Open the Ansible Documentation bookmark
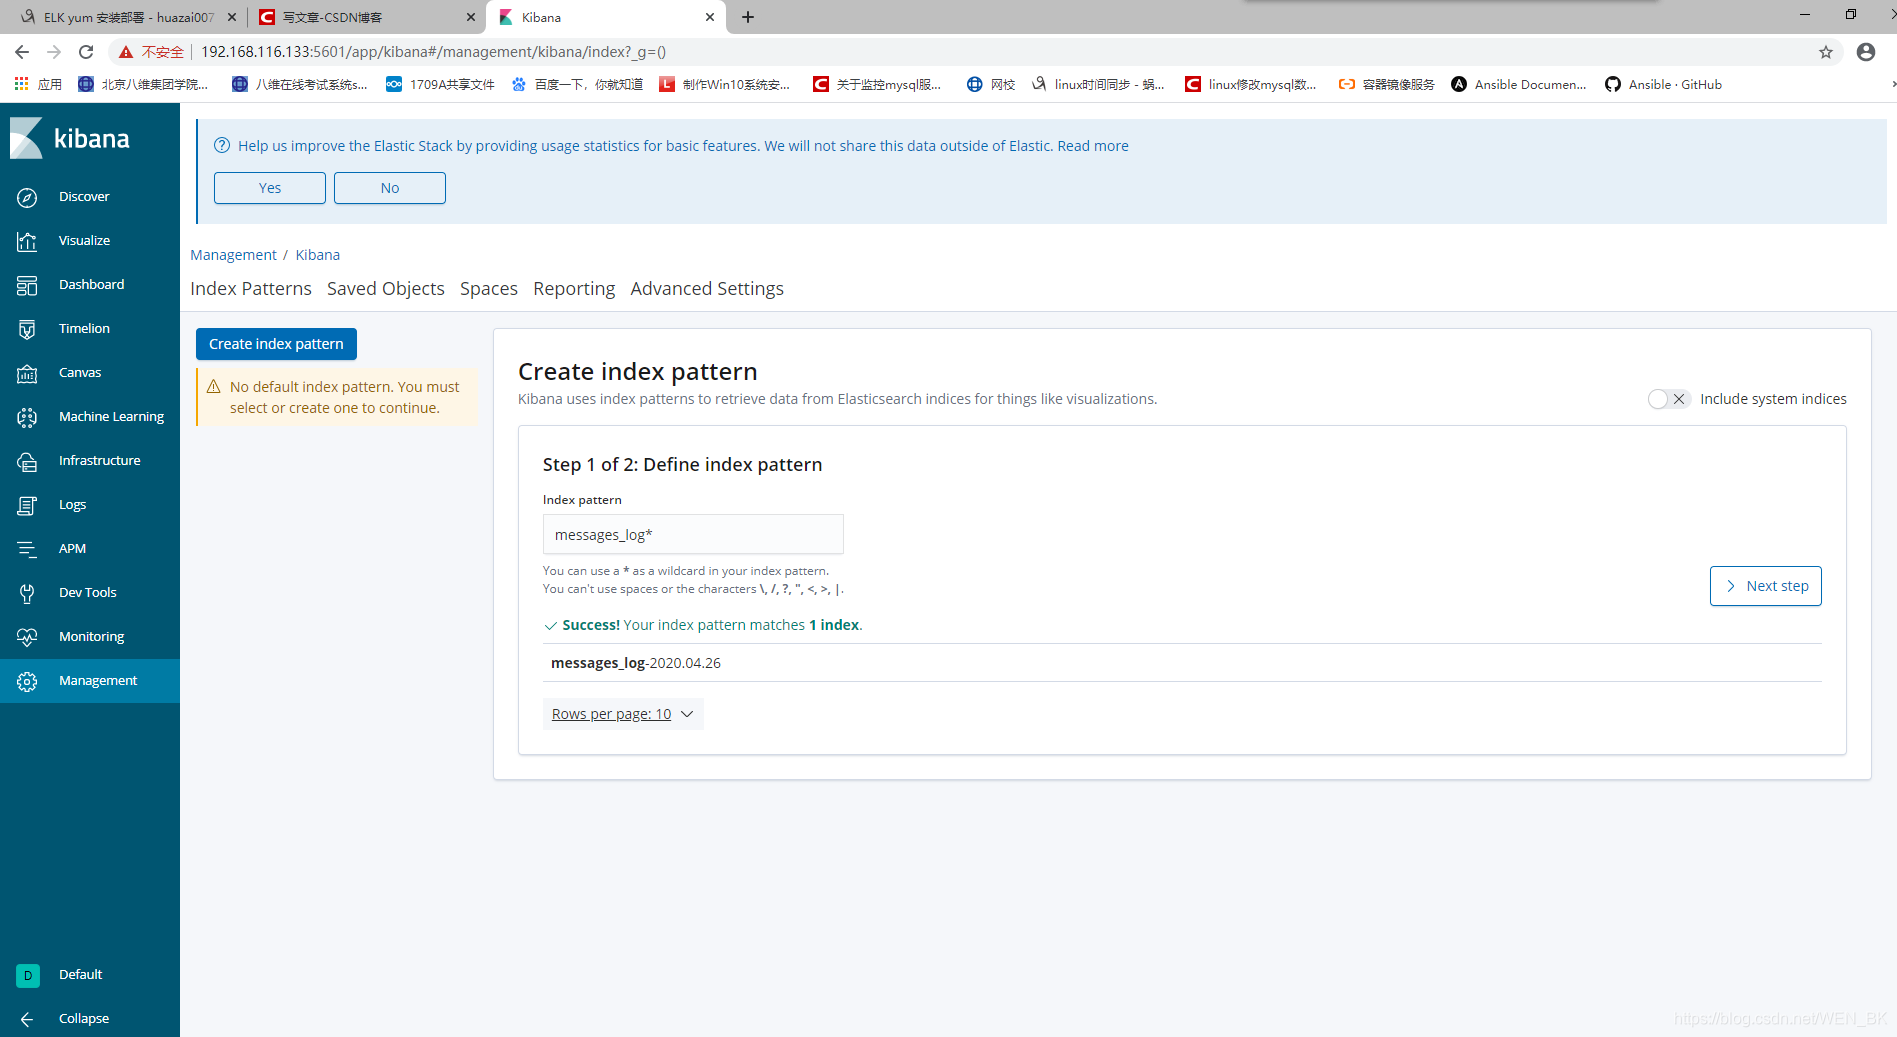Screen dimensions: 1897x1037 pyautogui.click(x=1519, y=85)
